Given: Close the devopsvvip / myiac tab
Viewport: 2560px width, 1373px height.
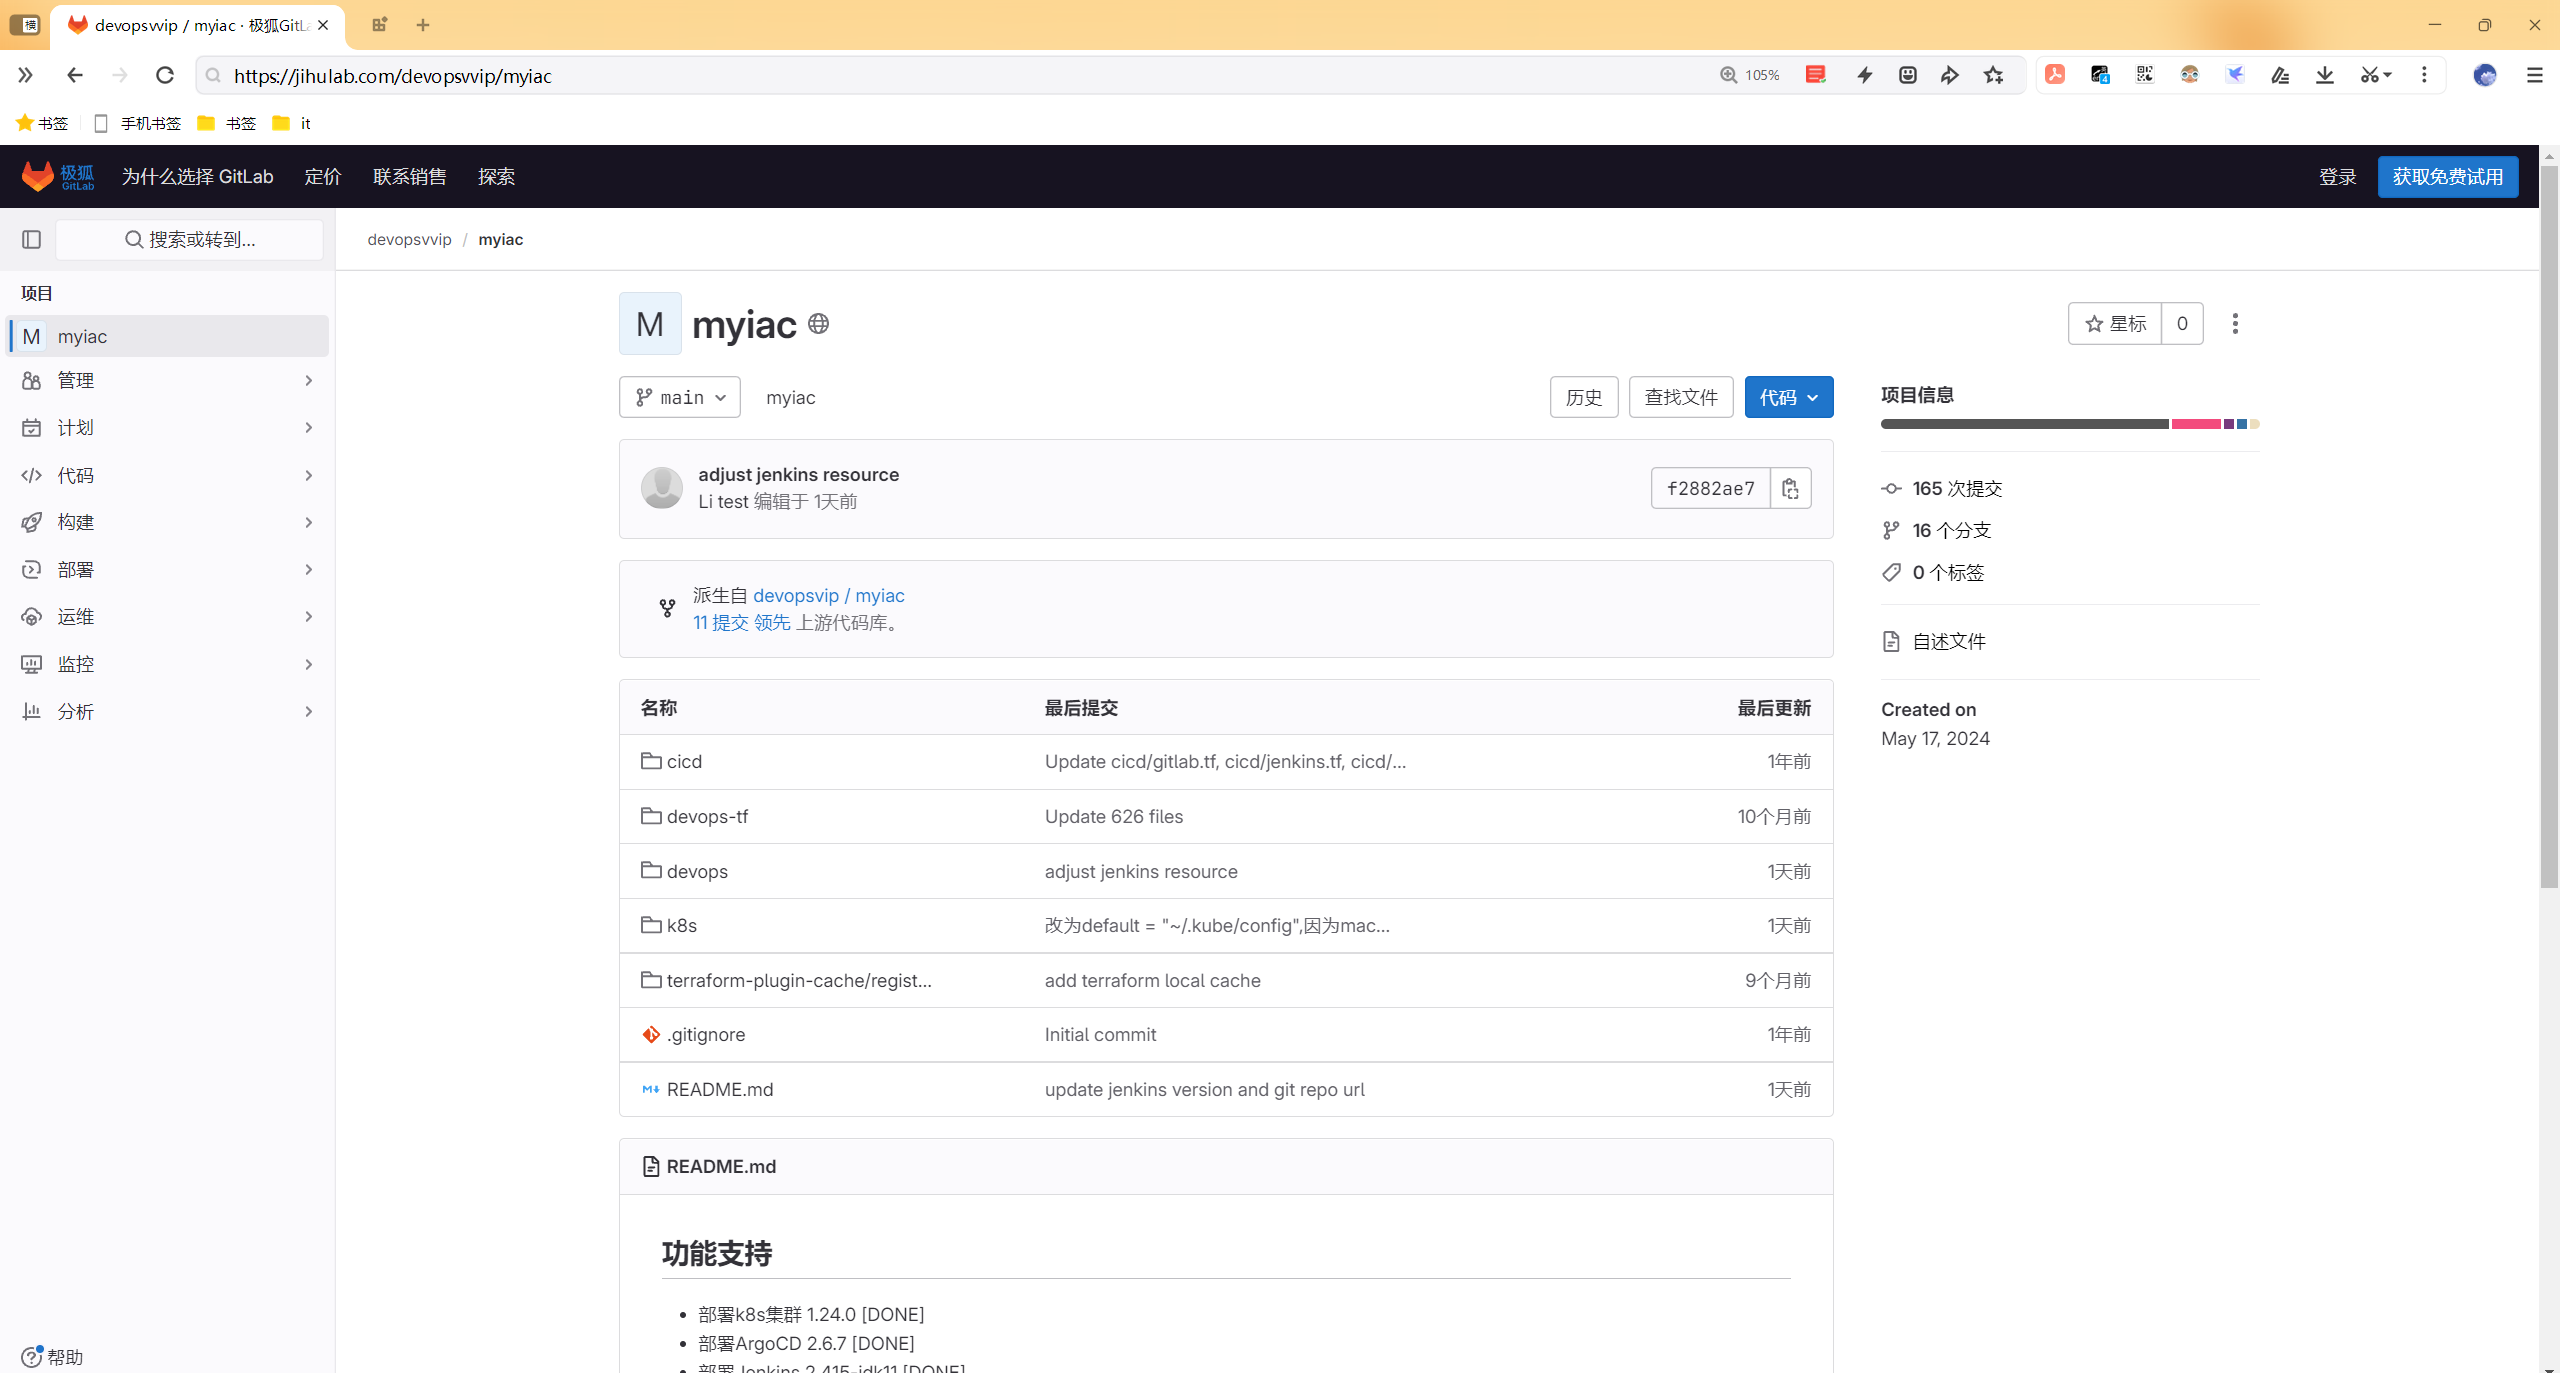Looking at the screenshot, I should 323,25.
